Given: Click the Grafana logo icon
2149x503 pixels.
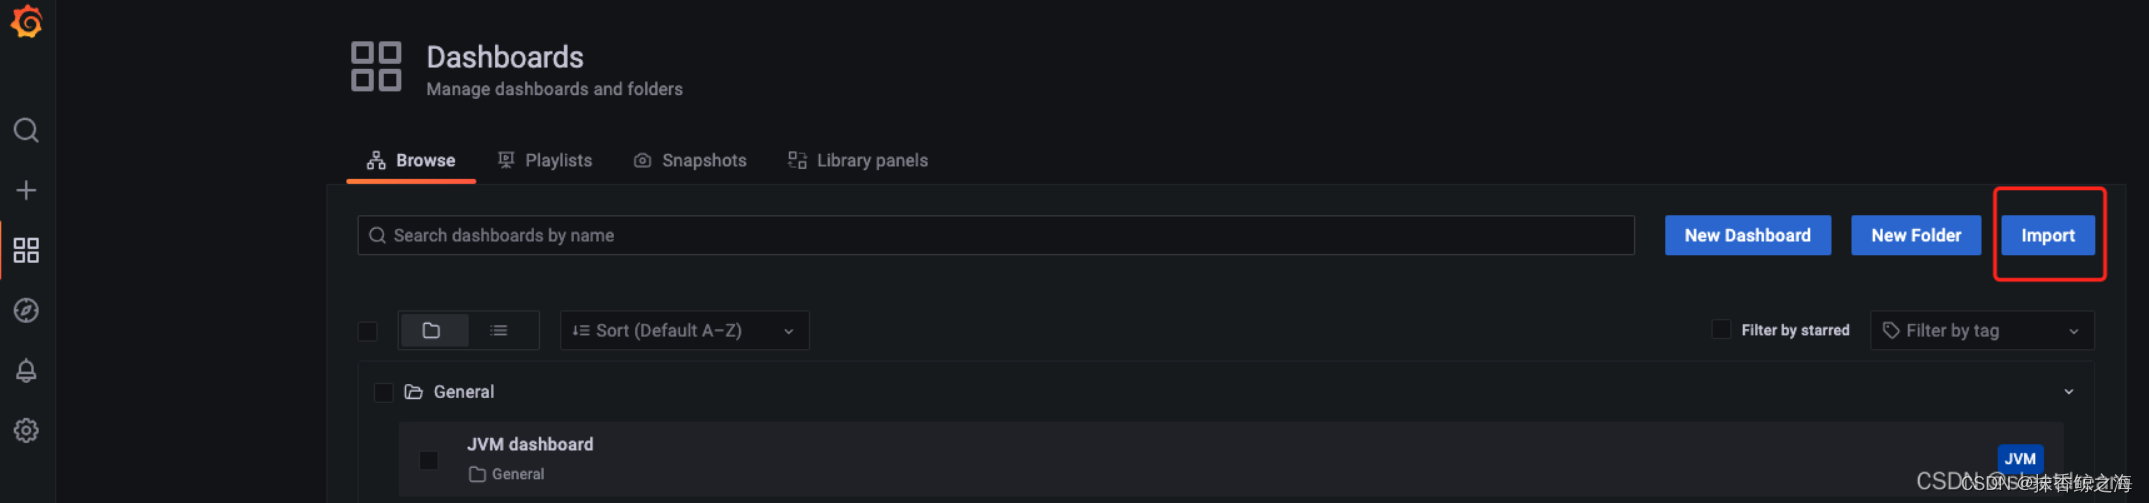Looking at the screenshot, I should click(27, 22).
